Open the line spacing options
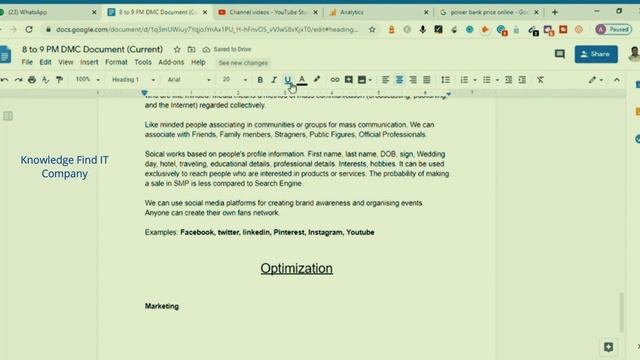Image resolution: width=640 pixels, height=360 pixels. click(445, 80)
